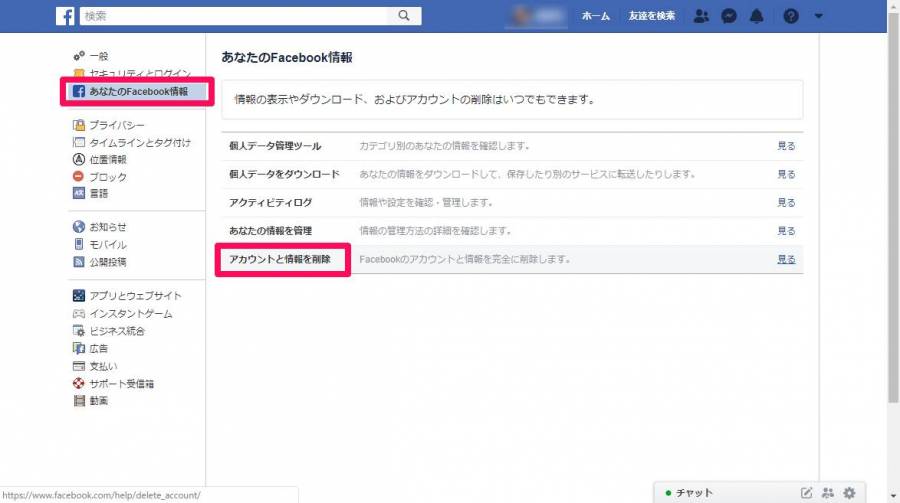Click create group icon in chat bar
The image size is (900, 503).
pos(828,493)
